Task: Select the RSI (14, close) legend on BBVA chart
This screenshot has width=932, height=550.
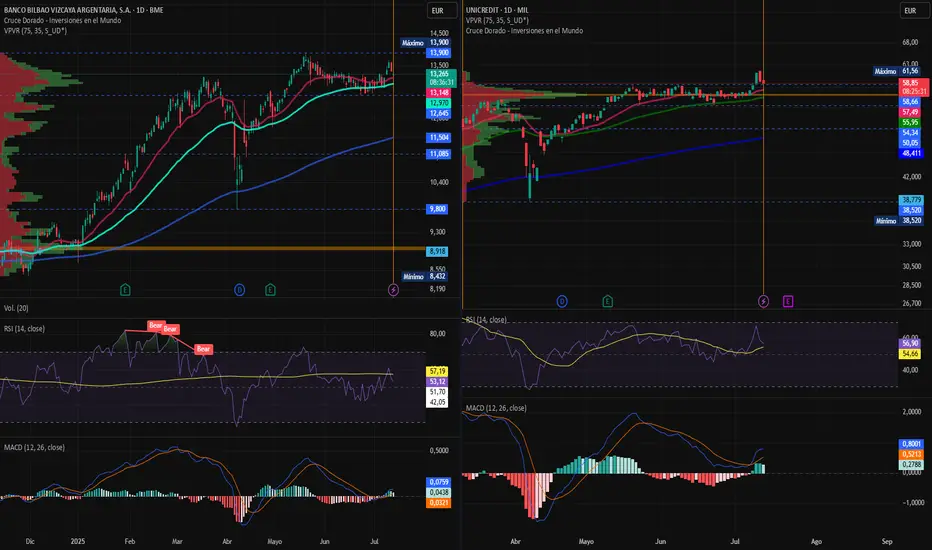Action: 24,329
